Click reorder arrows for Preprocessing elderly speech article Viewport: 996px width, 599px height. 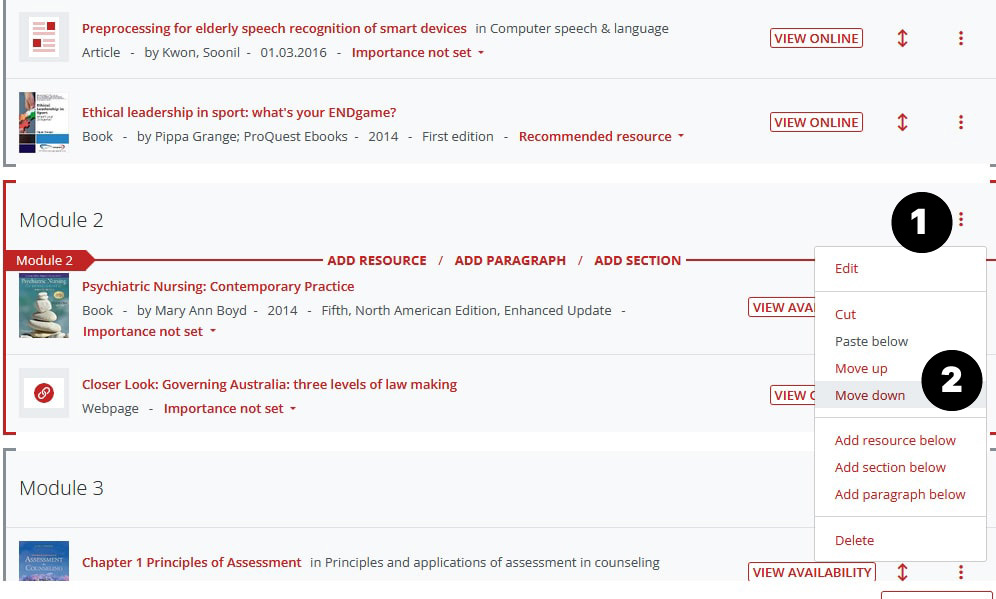pos(902,38)
